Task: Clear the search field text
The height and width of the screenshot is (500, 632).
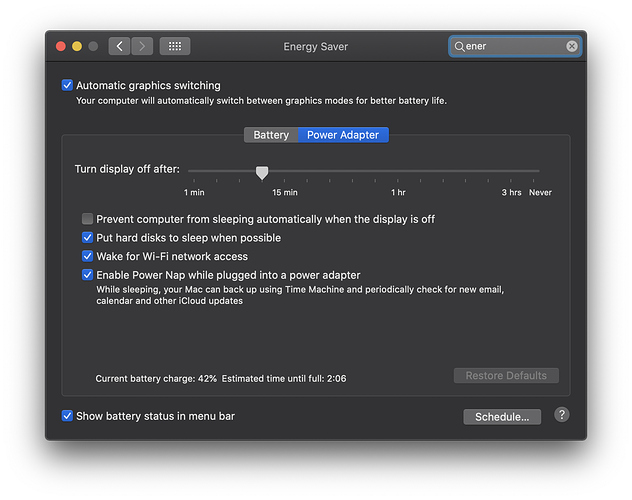Action: pos(572,46)
